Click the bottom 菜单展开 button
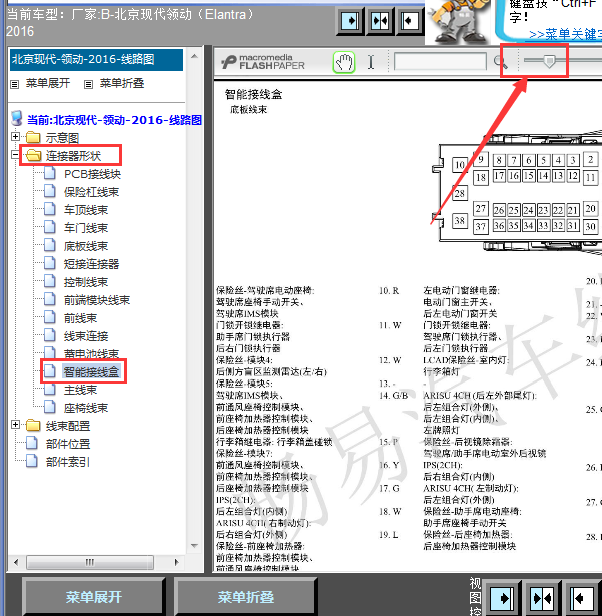The image size is (602, 616). coord(94,597)
